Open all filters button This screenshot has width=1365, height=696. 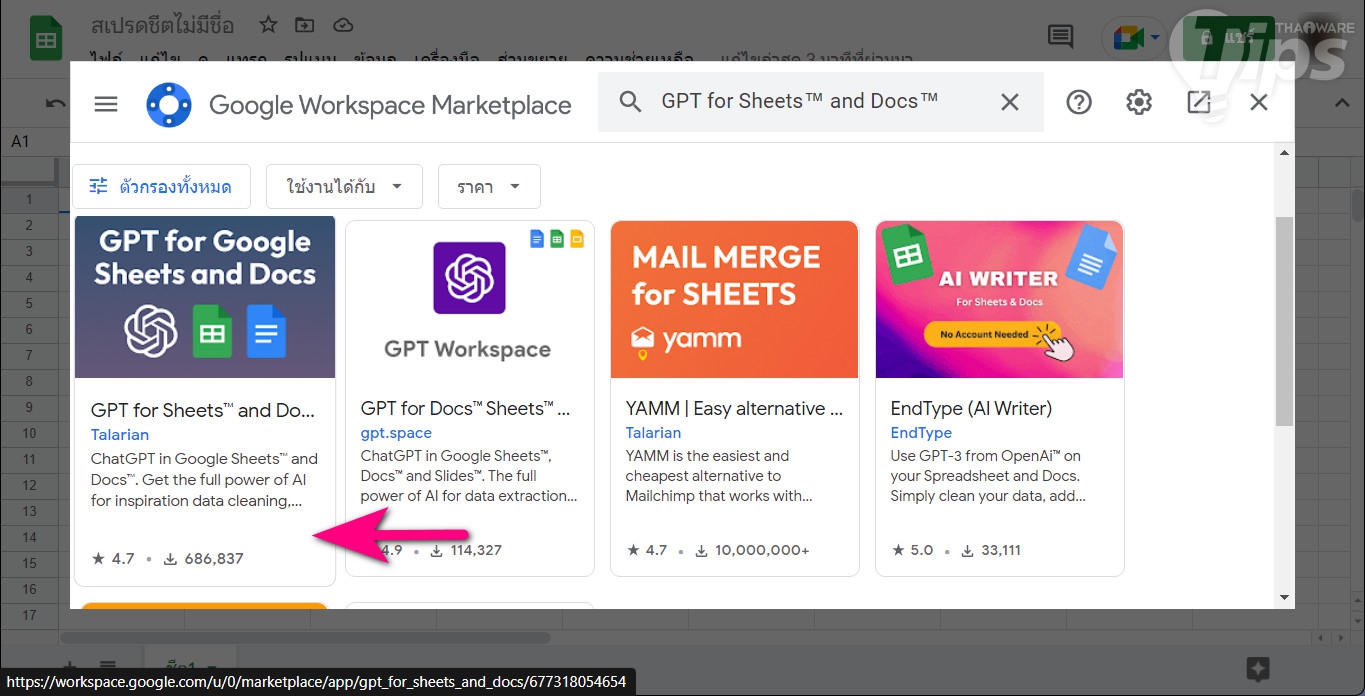[x=161, y=187]
